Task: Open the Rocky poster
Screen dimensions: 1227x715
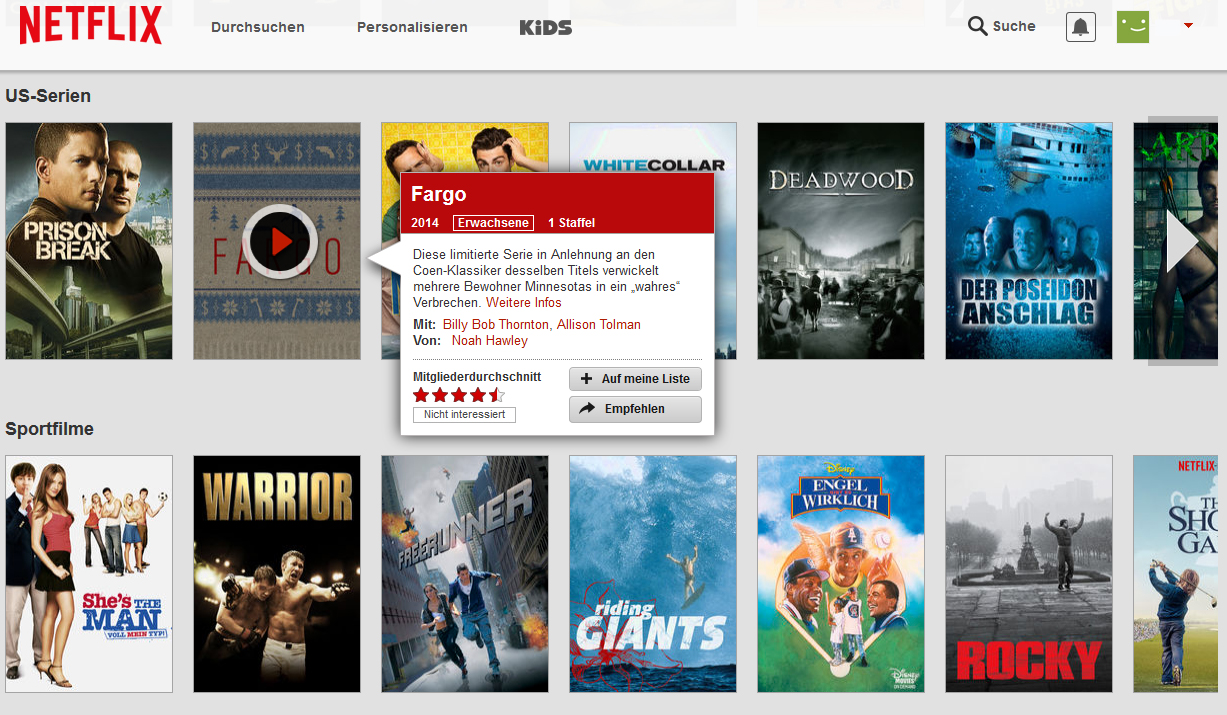Action: [1029, 574]
